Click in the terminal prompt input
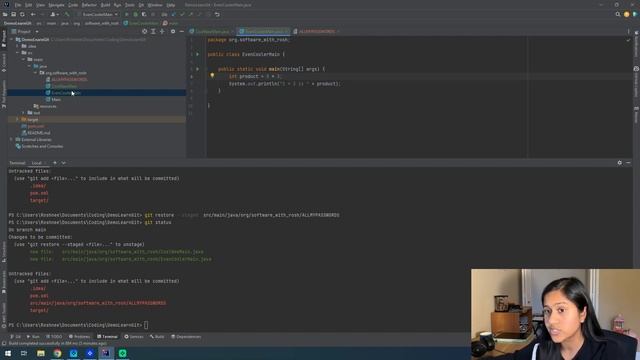Image resolution: width=640 pixels, height=360 pixels. [146, 325]
